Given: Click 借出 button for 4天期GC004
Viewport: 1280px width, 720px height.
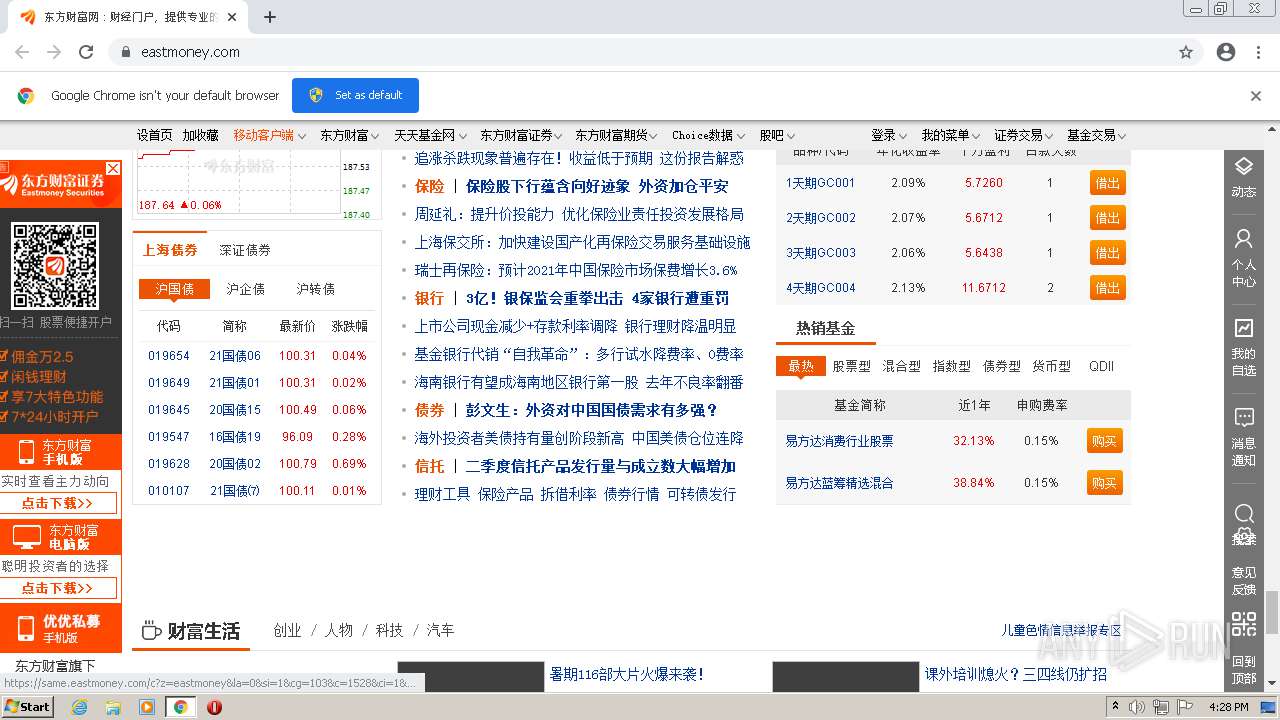Looking at the screenshot, I should tap(1107, 288).
